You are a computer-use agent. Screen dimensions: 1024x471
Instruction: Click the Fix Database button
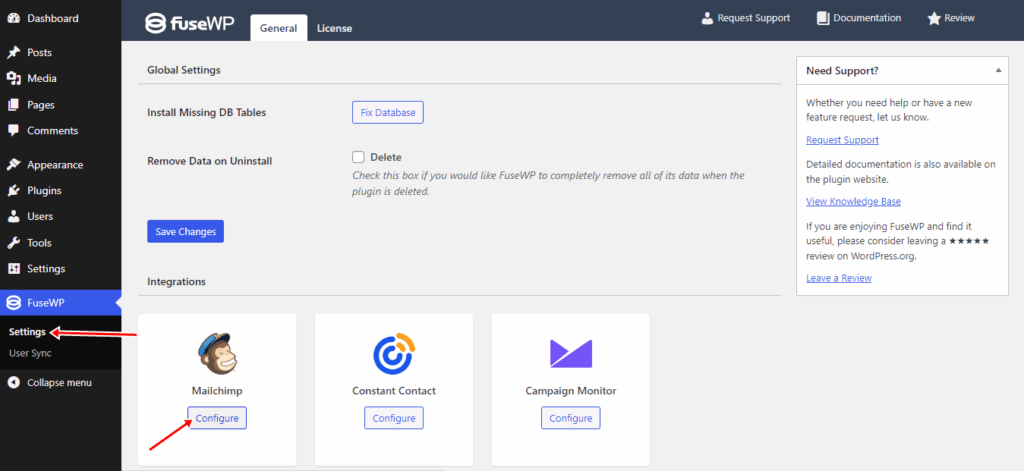click(x=388, y=112)
